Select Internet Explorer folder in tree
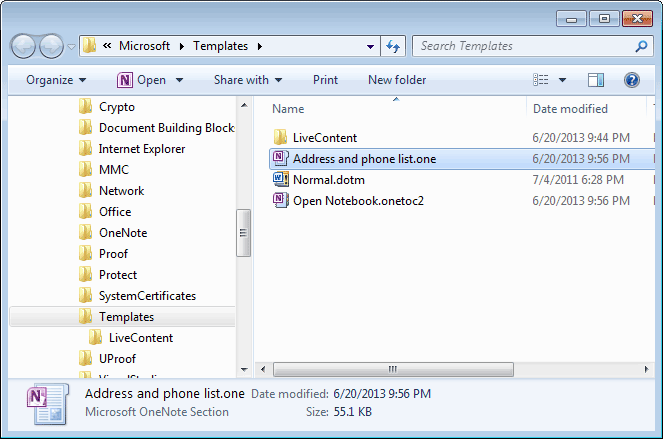Viewport: 663px width, 439px height. (x=142, y=149)
